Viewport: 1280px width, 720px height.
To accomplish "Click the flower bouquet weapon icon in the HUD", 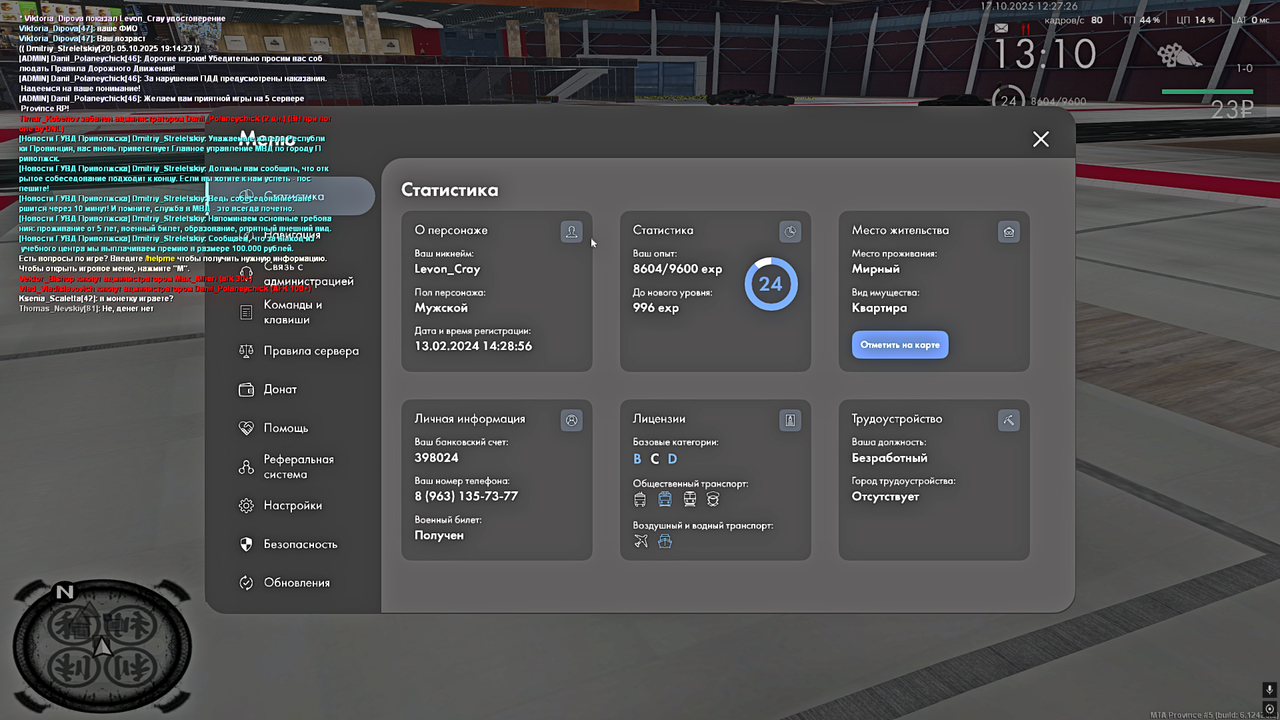I will click(x=1179, y=55).
